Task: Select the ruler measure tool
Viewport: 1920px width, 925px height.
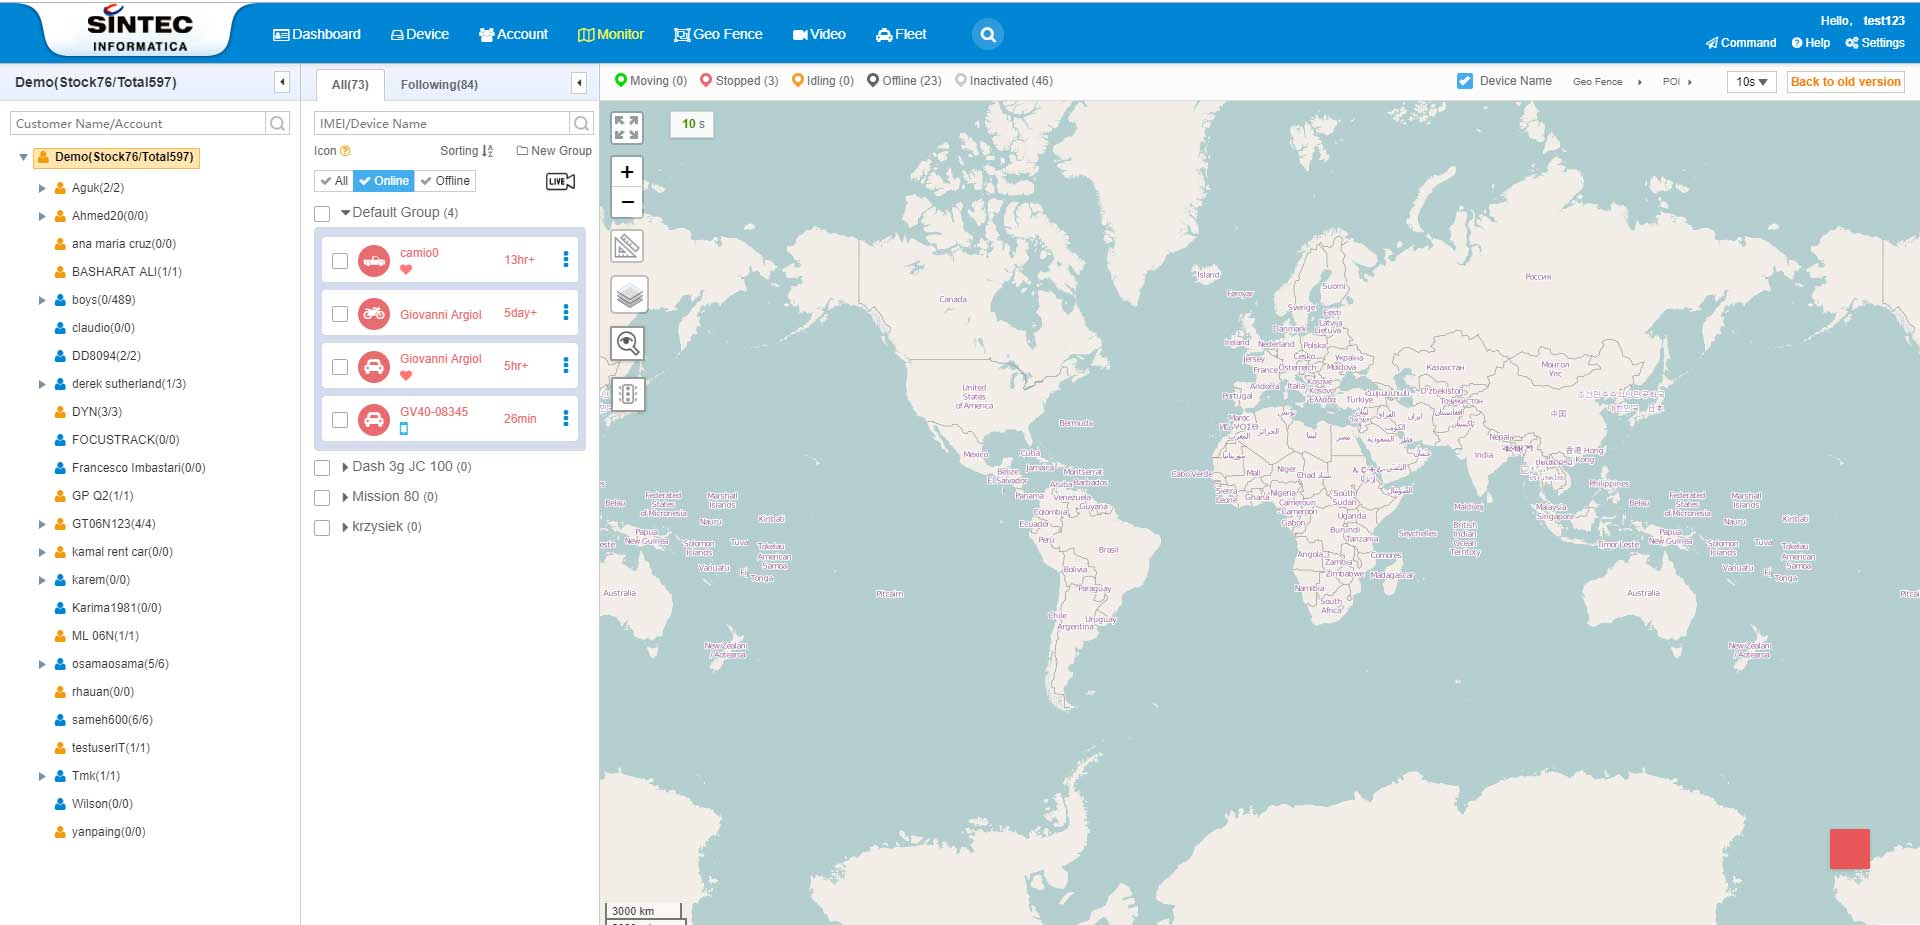Action: pyautogui.click(x=627, y=246)
